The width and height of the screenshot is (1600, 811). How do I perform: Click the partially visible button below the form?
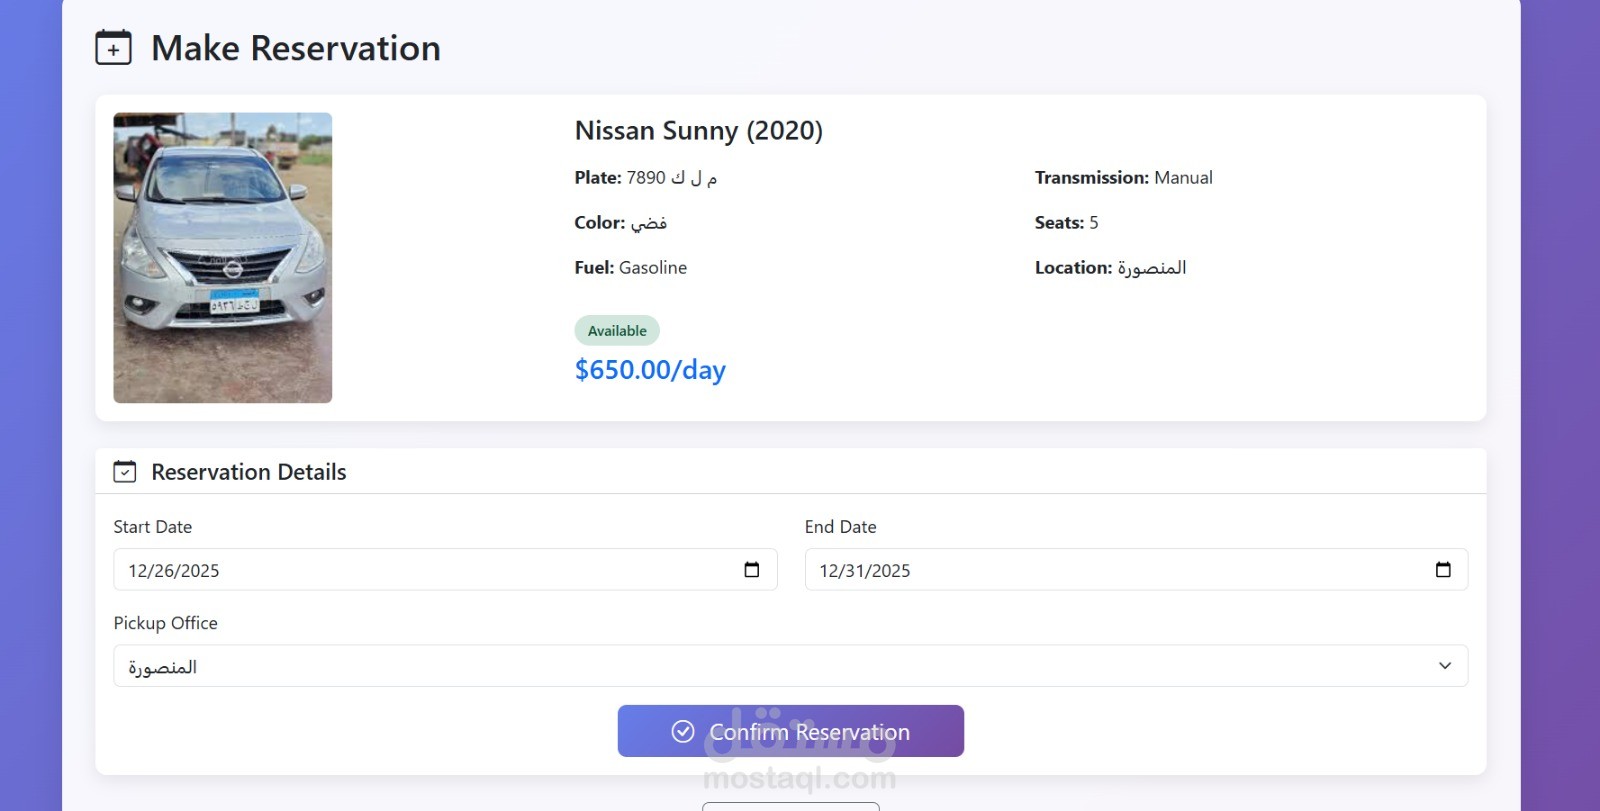point(790,806)
